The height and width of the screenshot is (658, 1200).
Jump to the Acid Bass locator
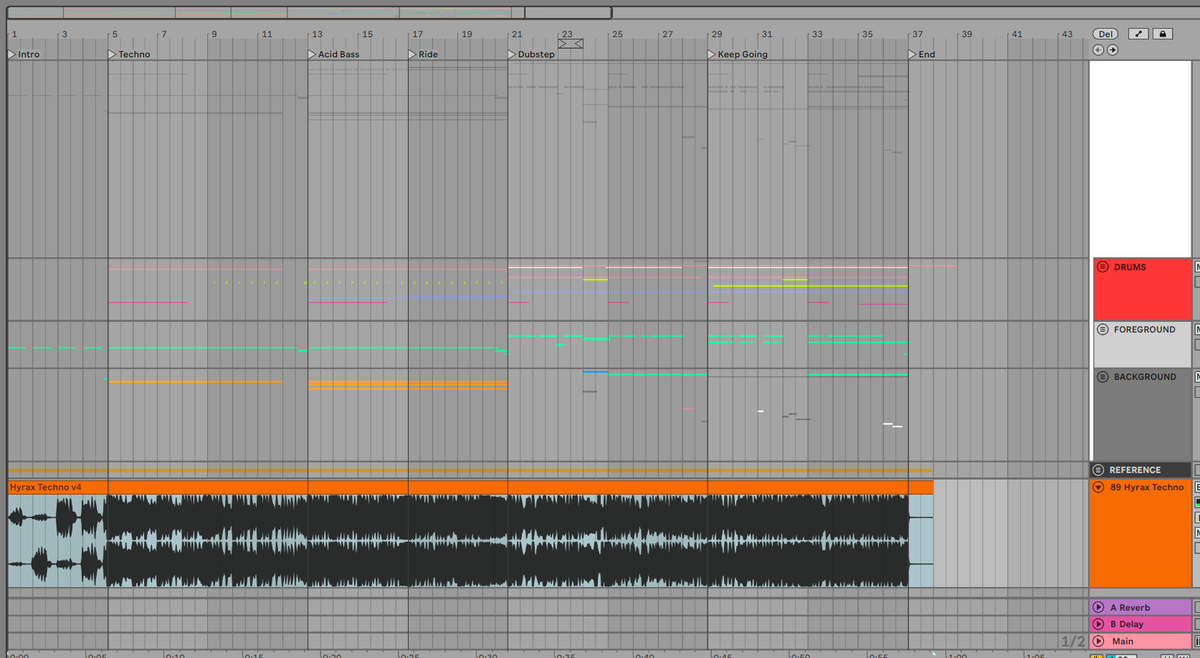[334, 54]
